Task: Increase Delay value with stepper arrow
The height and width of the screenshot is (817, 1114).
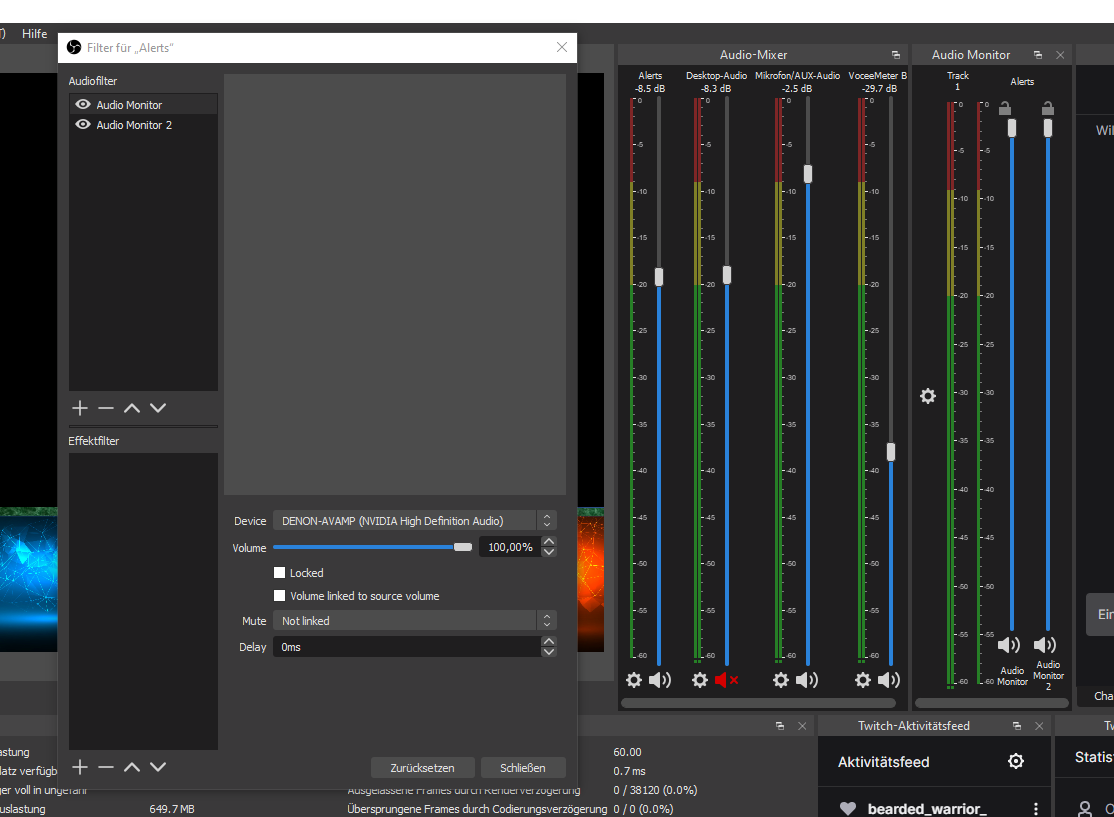Action: pos(548,642)
